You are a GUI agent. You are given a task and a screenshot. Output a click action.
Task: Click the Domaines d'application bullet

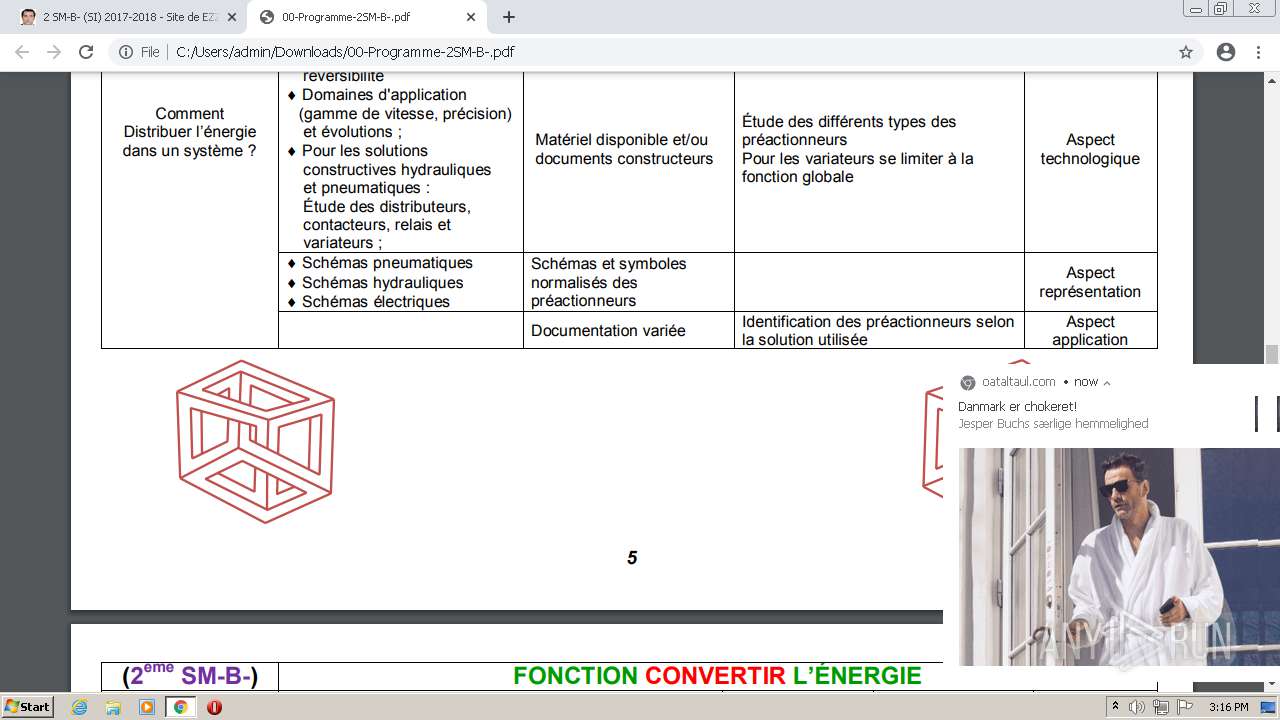point(400,113)
